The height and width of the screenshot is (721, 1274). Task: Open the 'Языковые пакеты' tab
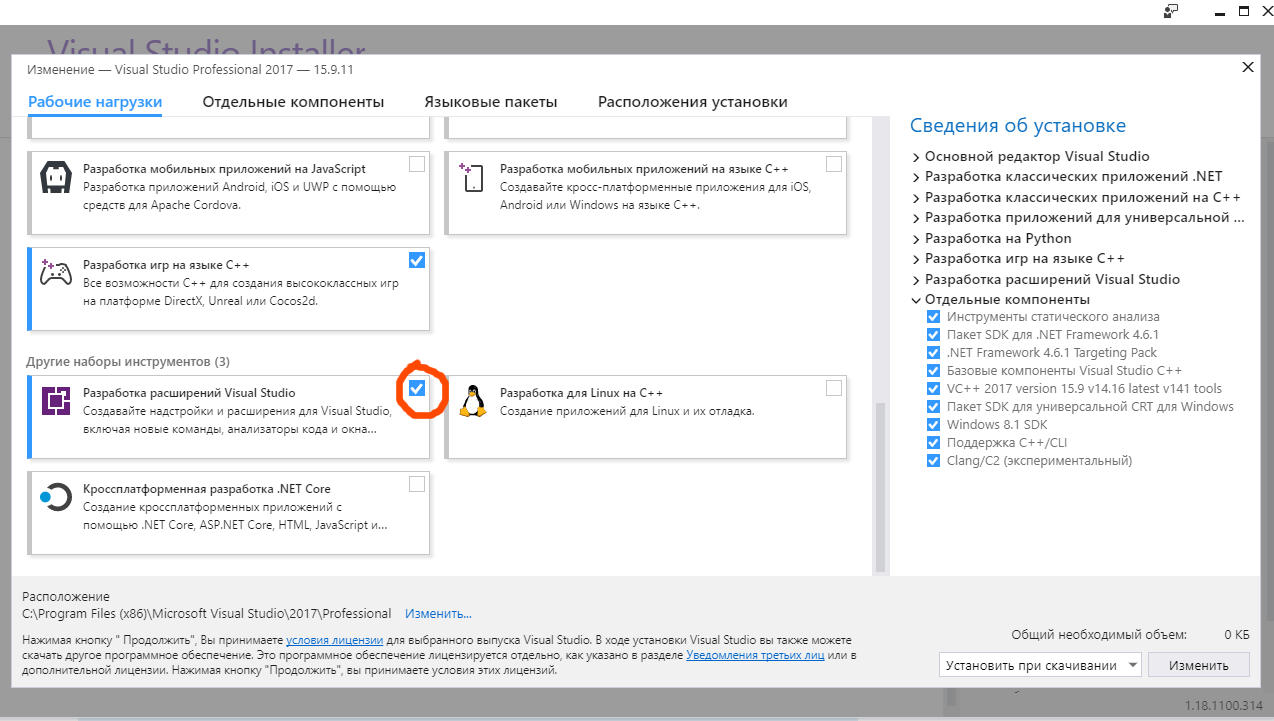click(491, 102)
